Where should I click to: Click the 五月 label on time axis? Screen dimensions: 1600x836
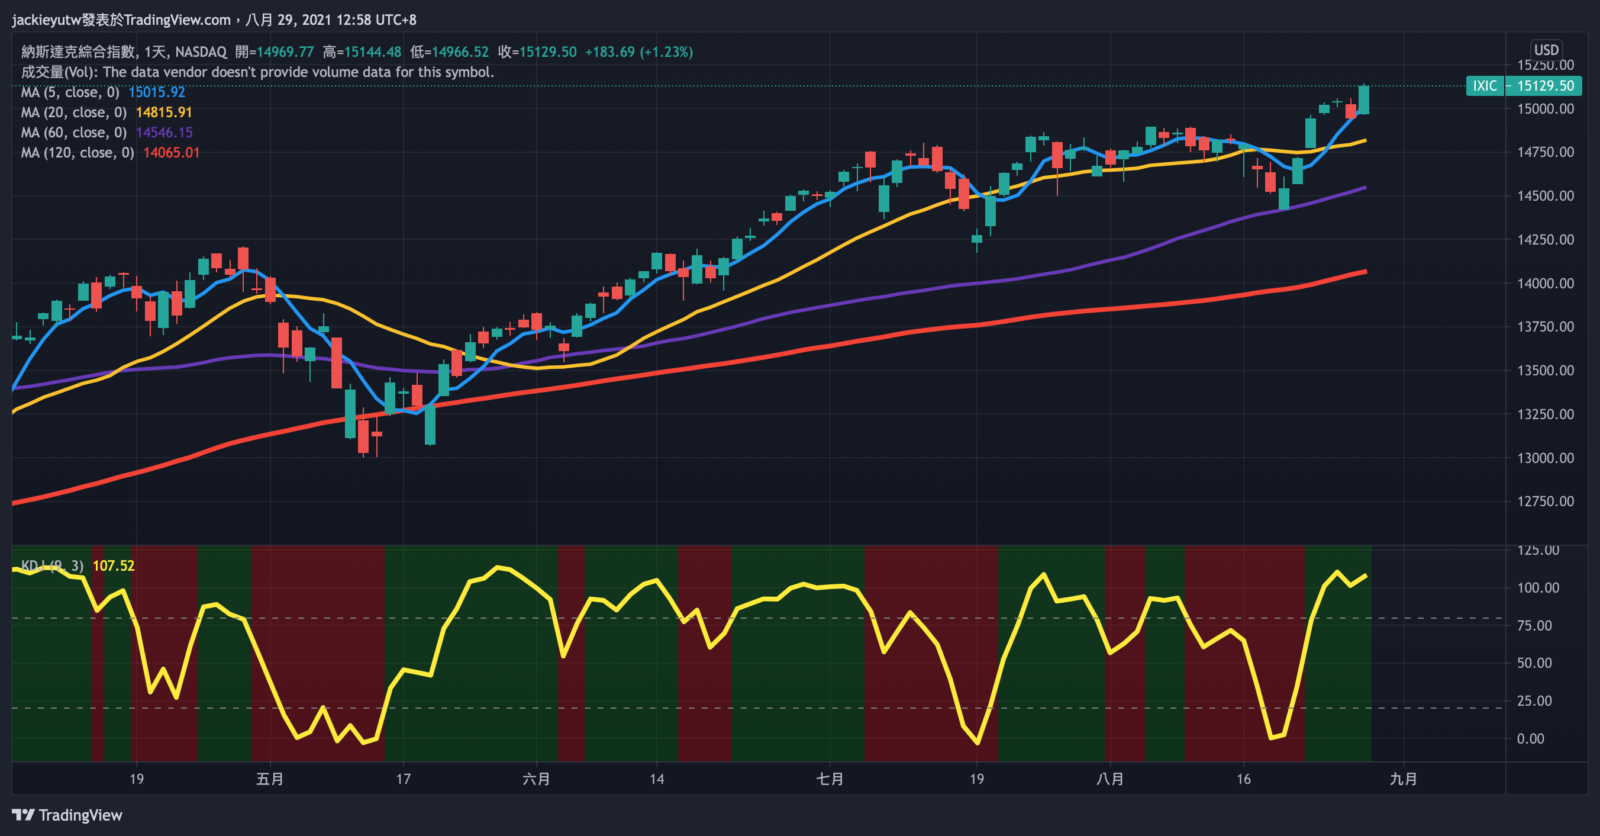[270, 779]
